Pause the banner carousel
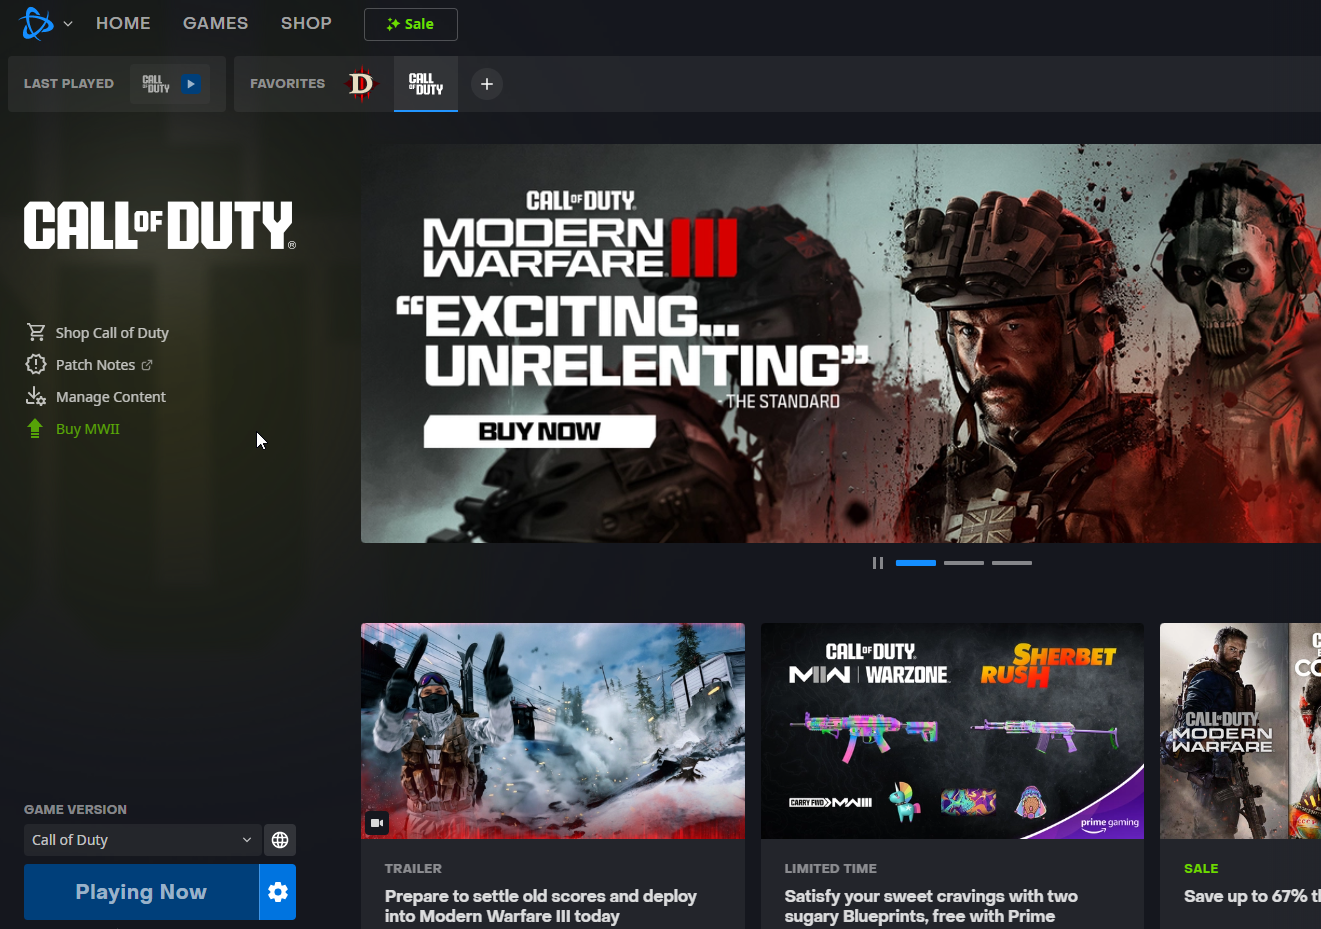1321x929 pixels. tap(878, 563)
